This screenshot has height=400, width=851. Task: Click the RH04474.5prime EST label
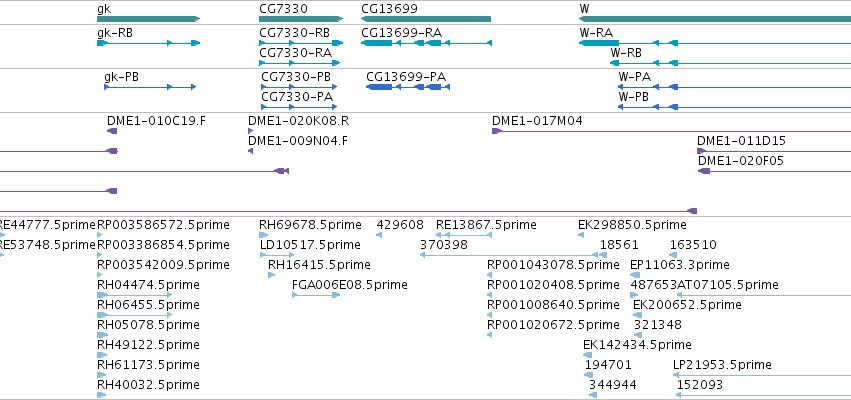[x=148, y=285]
